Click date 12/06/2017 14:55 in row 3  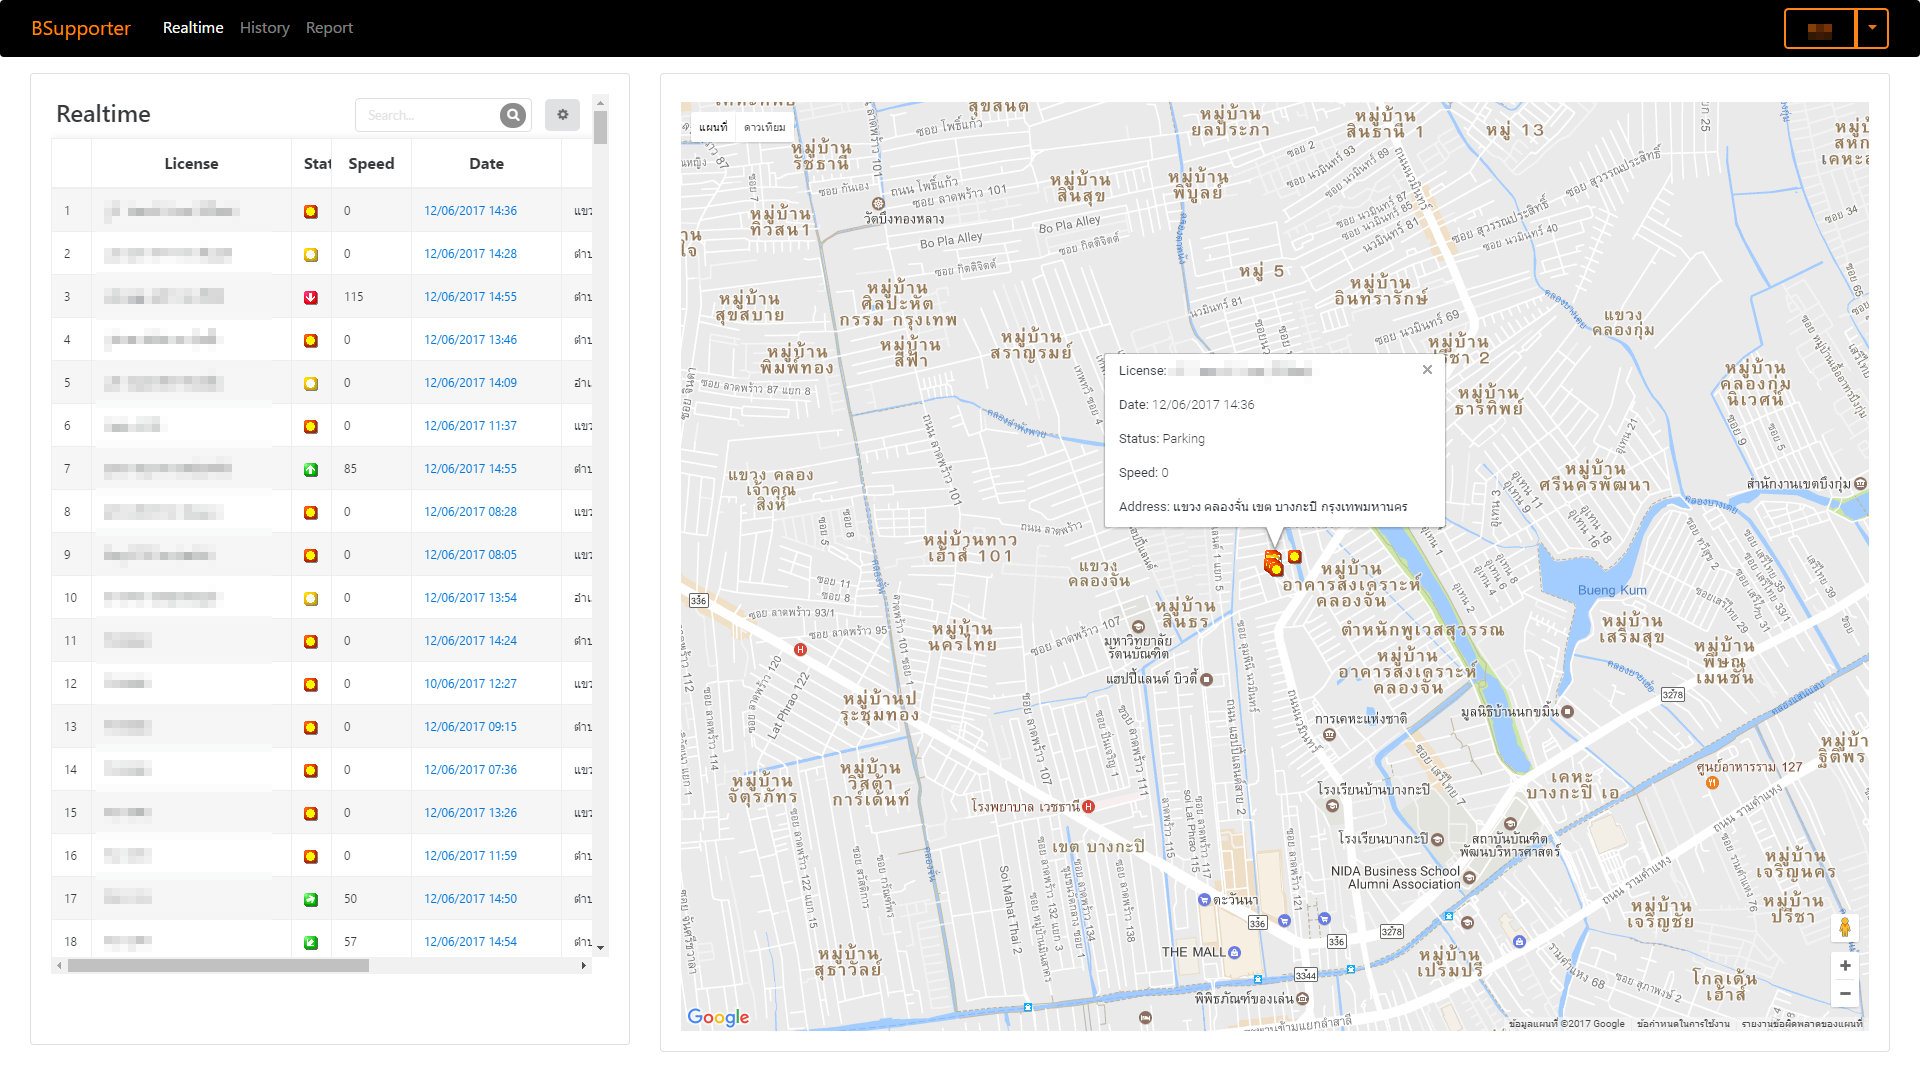pos(470,297)
